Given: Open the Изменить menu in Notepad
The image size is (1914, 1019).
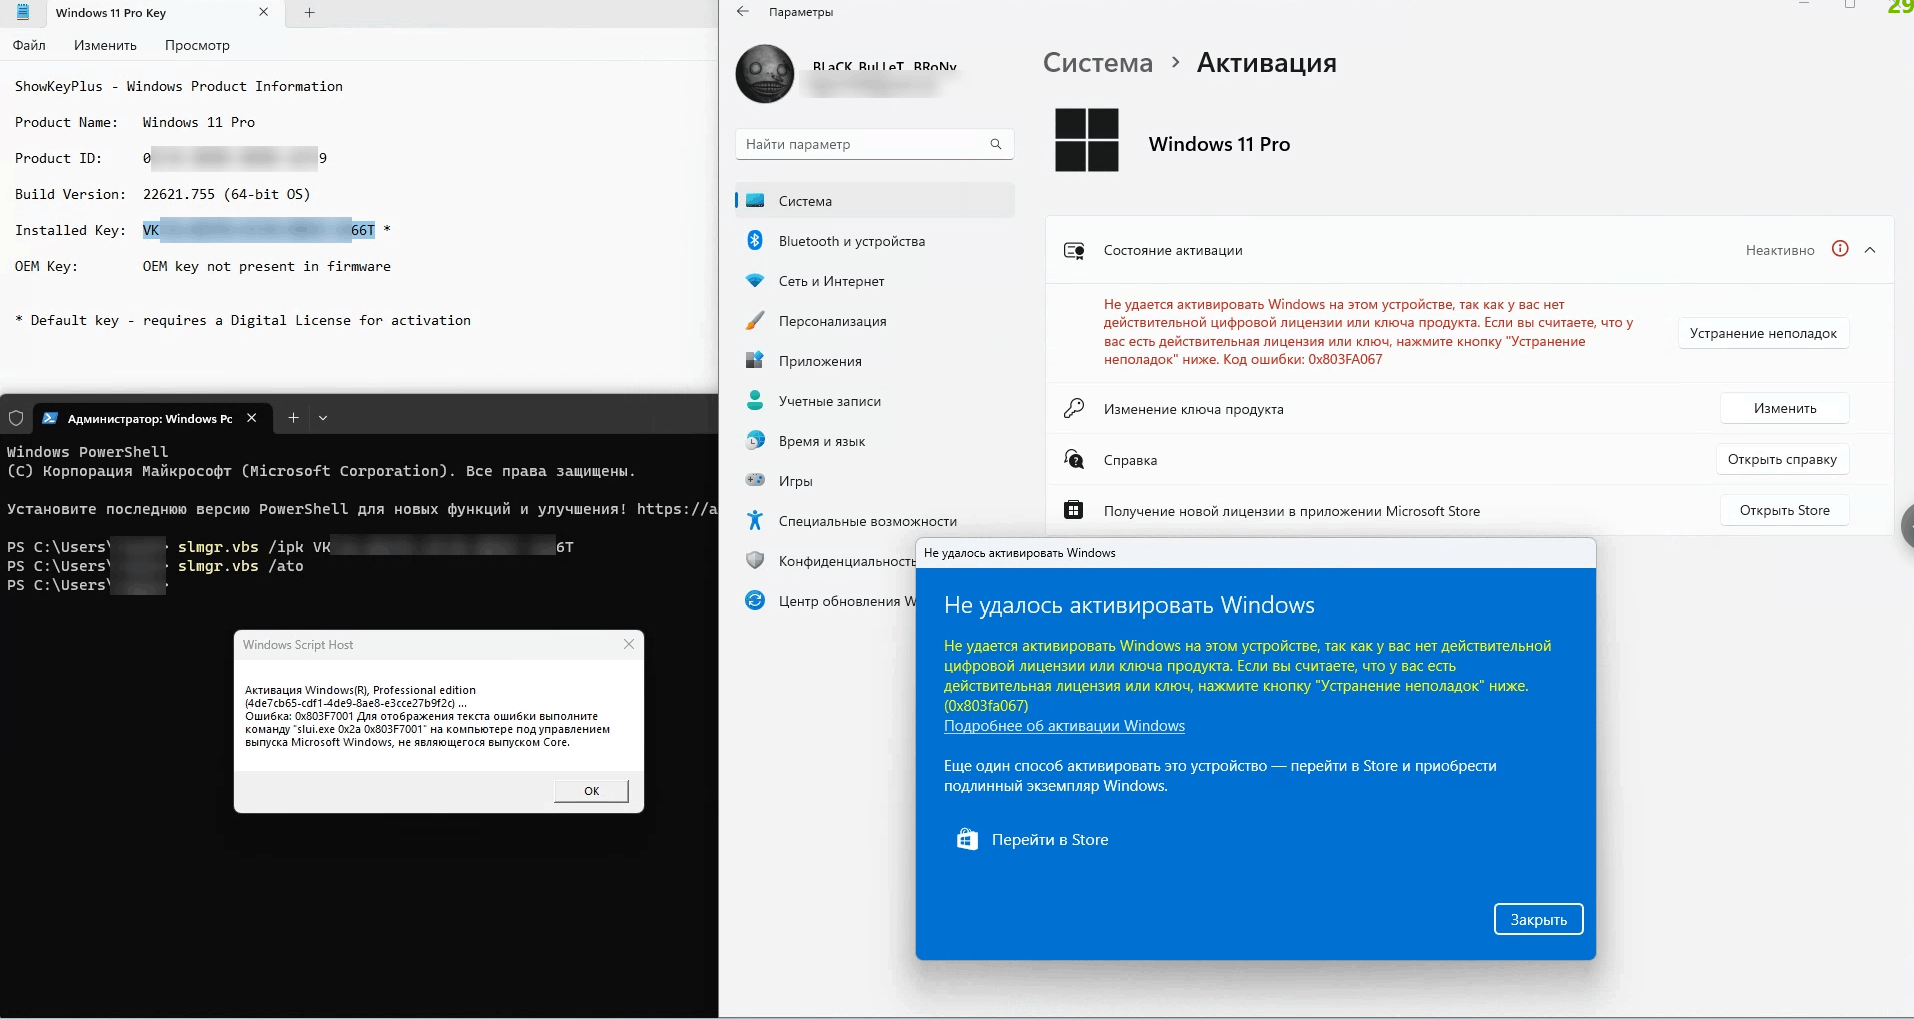Looking at the screenshot, I should (105, 45).
